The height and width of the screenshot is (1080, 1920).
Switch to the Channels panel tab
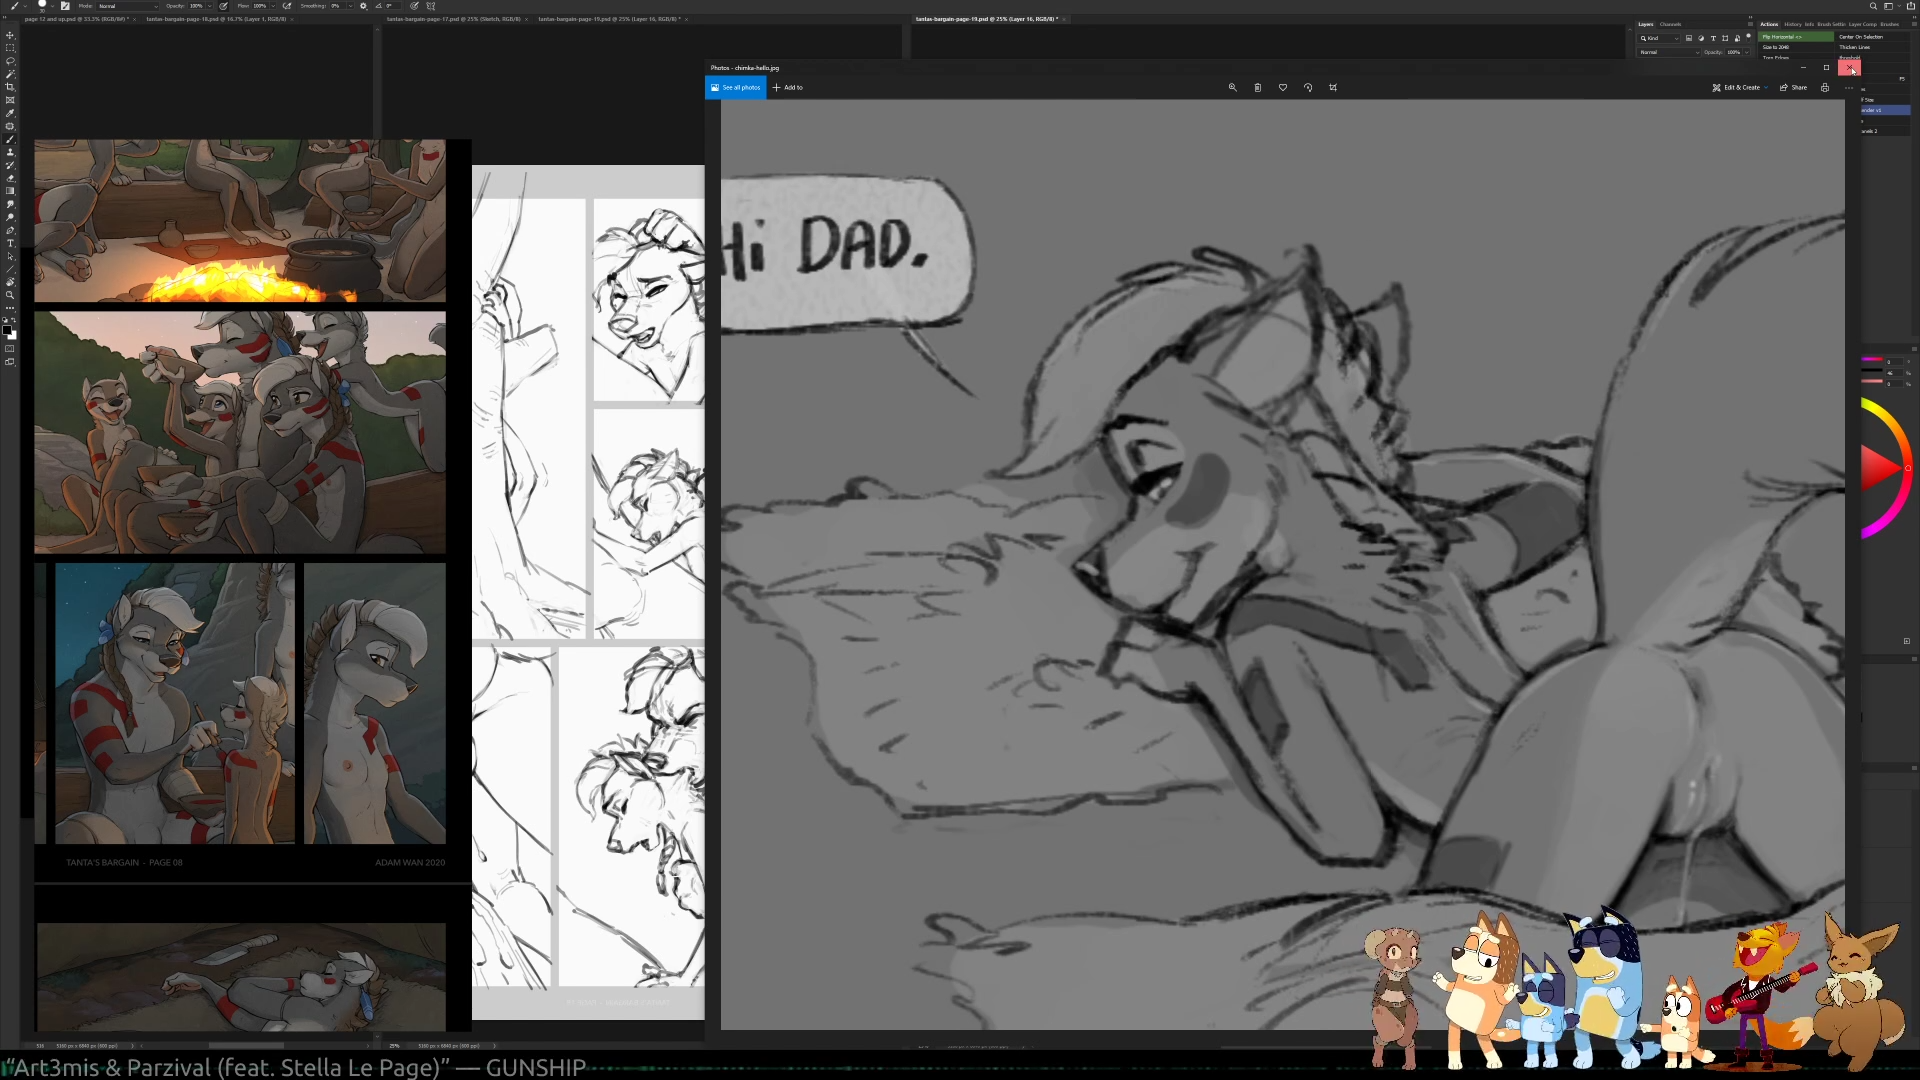[x=1670, y=24]
